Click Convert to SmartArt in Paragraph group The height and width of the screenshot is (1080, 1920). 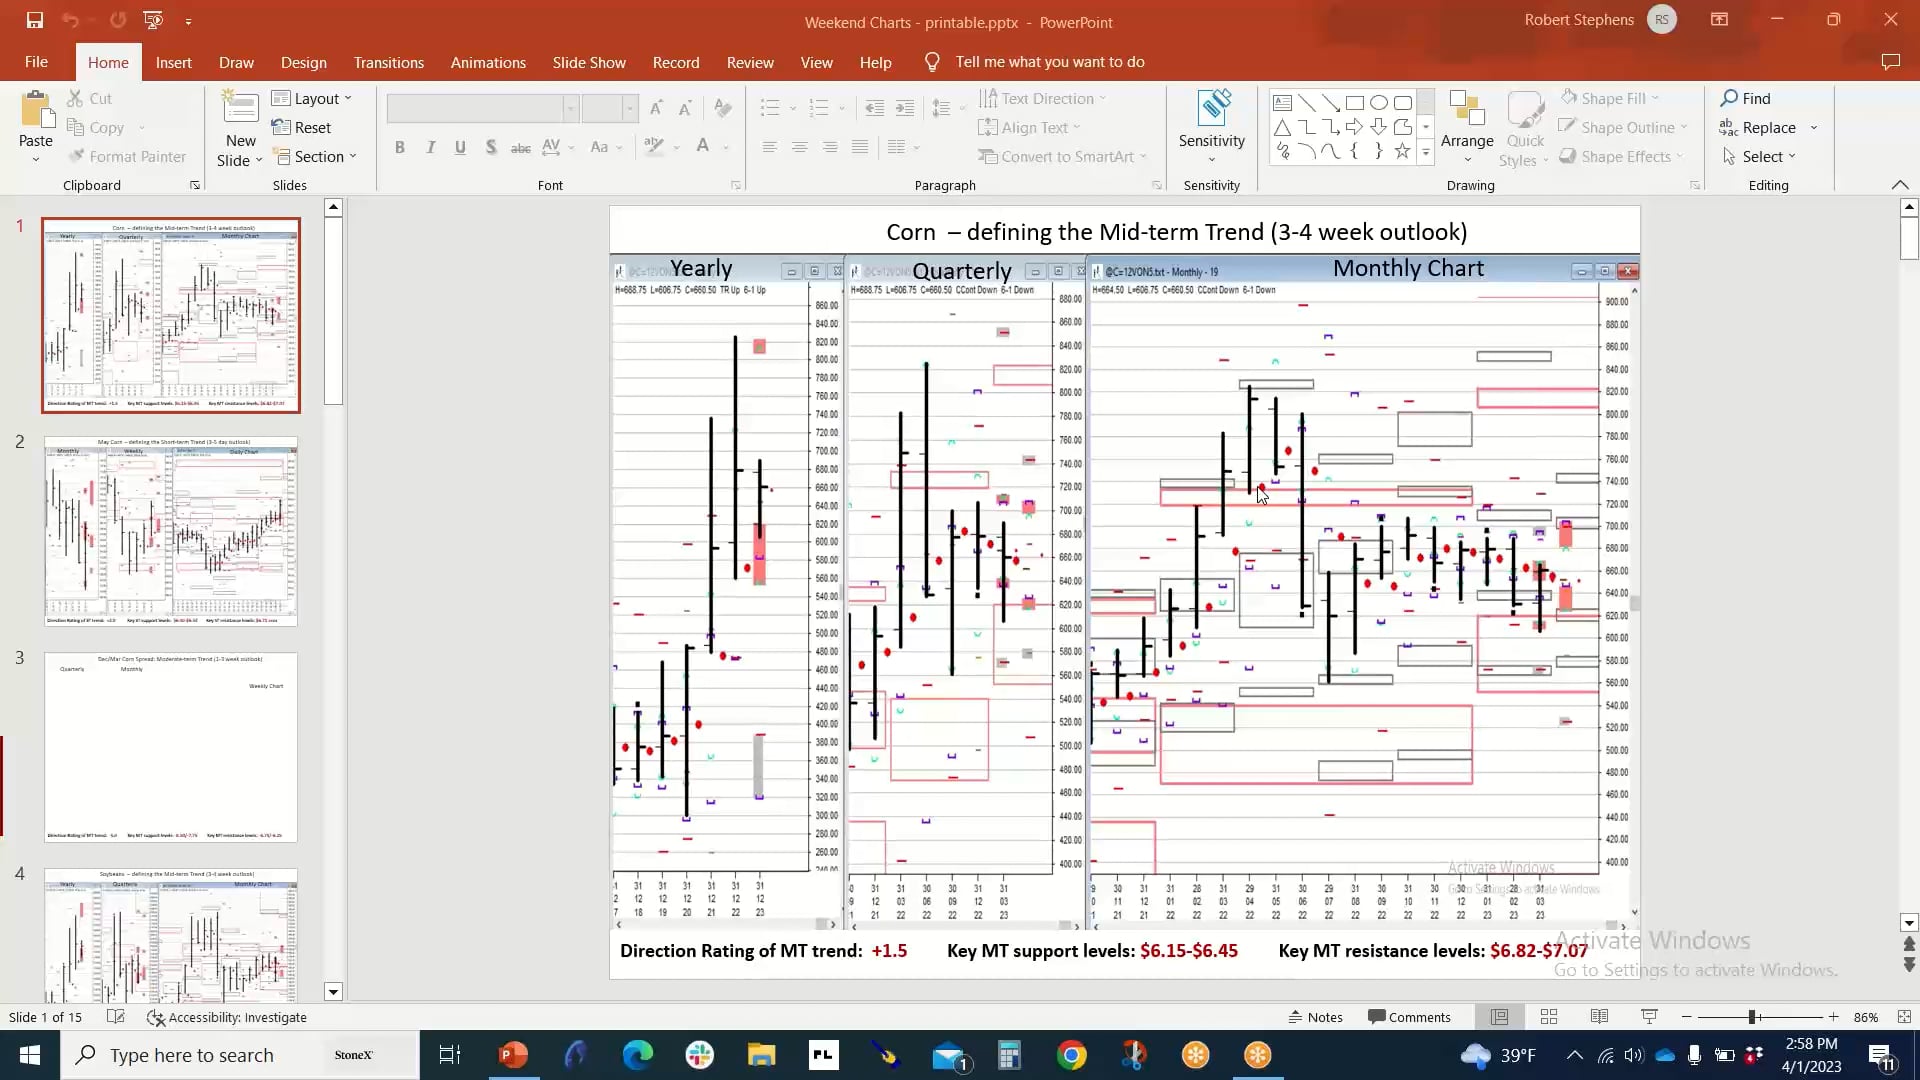coord(1062,156)
